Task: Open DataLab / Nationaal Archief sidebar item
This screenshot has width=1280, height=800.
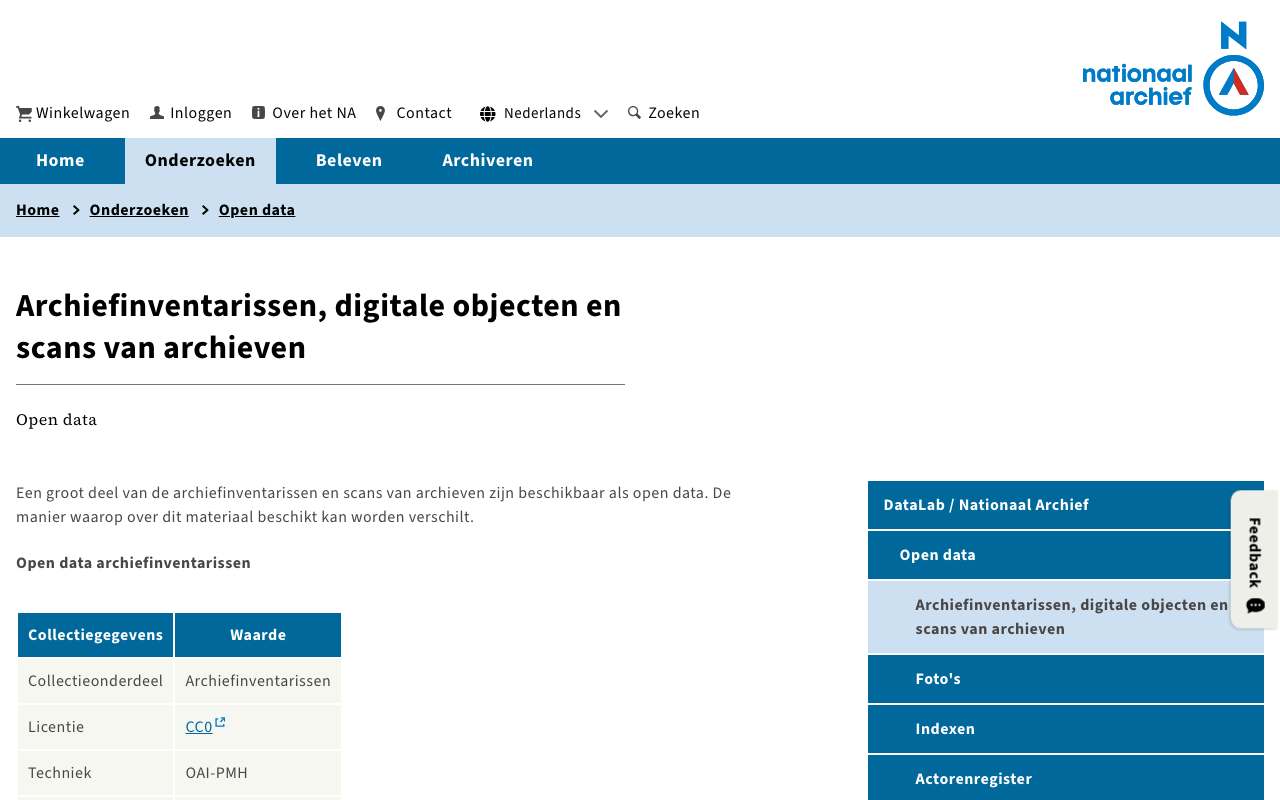Action: [x=1066, y=505]
